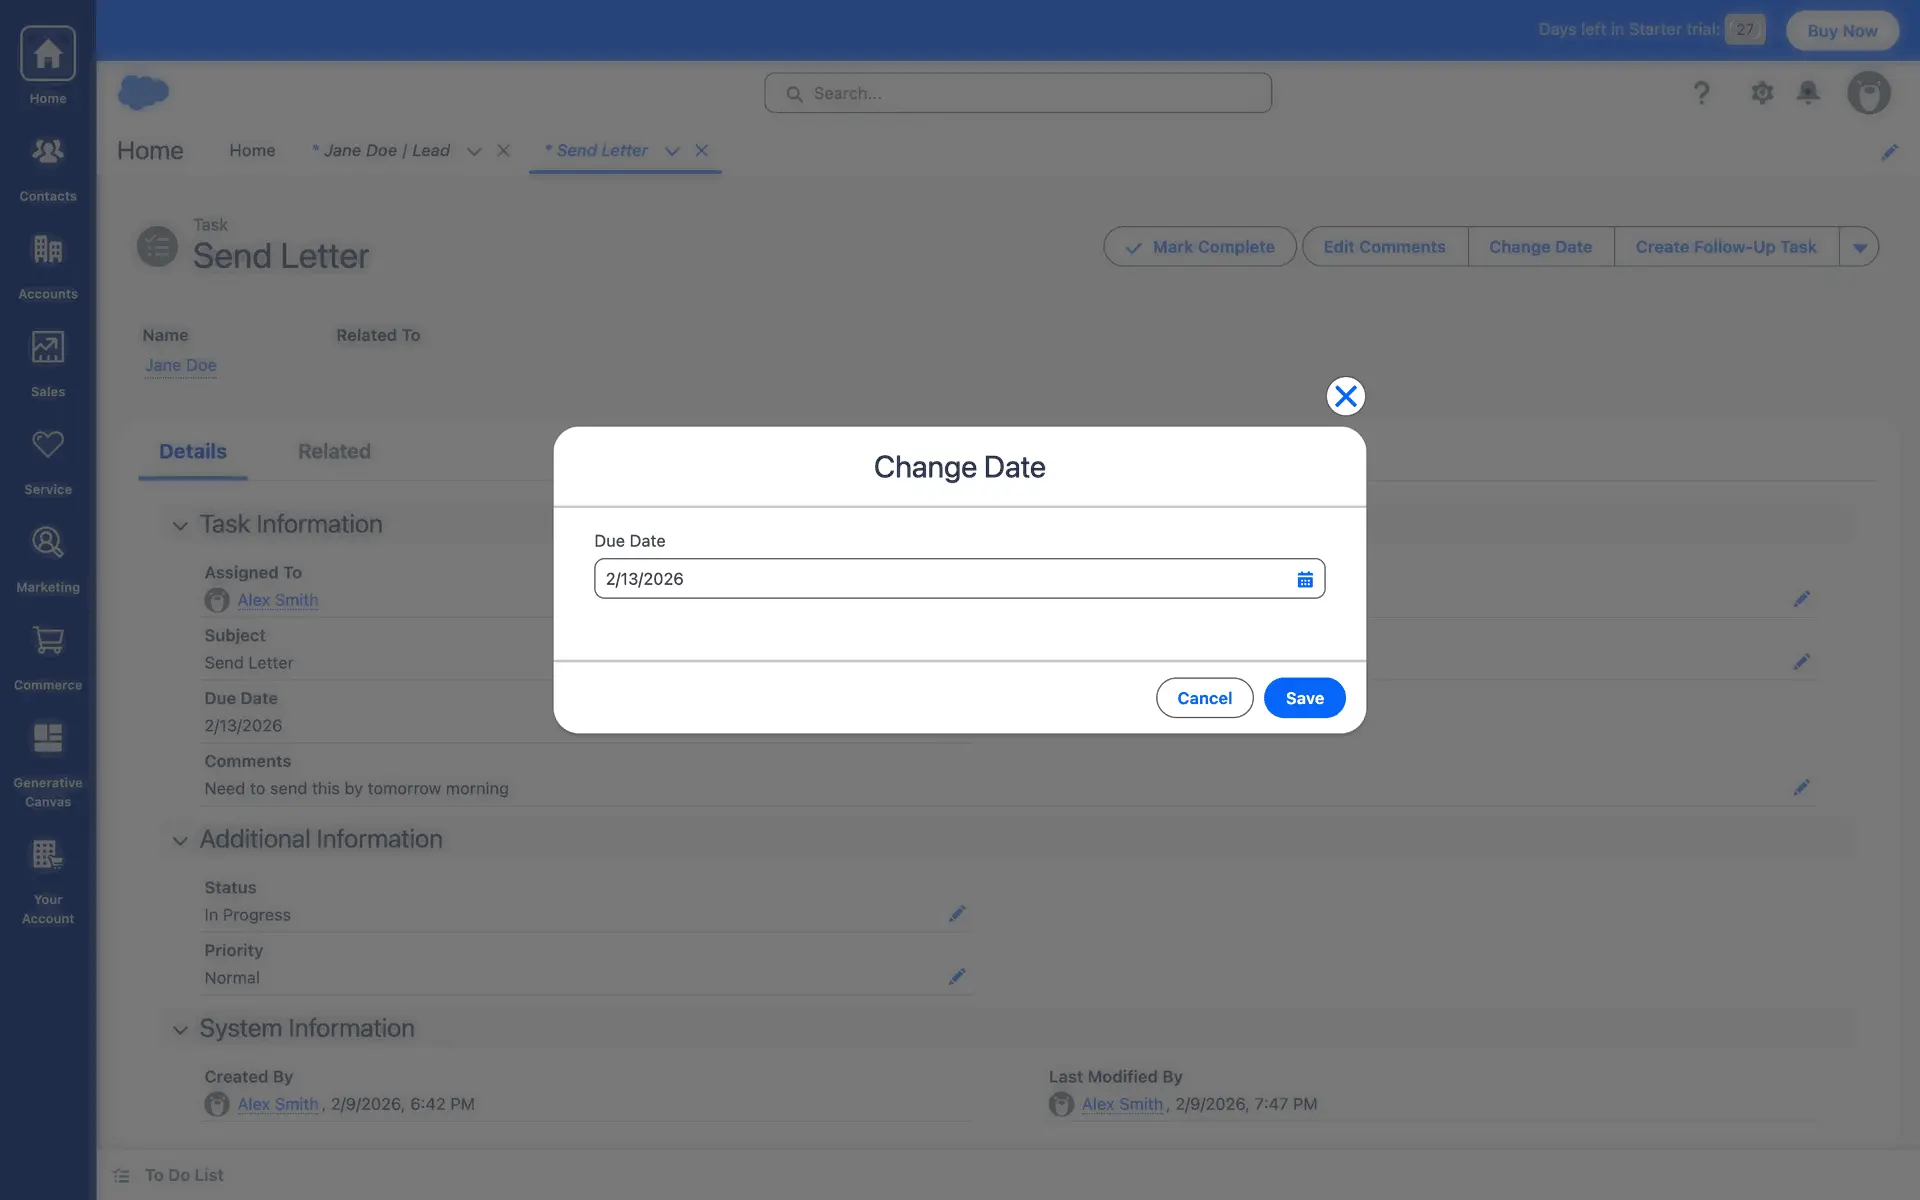Open the setup gear icon

point(1762,93)
